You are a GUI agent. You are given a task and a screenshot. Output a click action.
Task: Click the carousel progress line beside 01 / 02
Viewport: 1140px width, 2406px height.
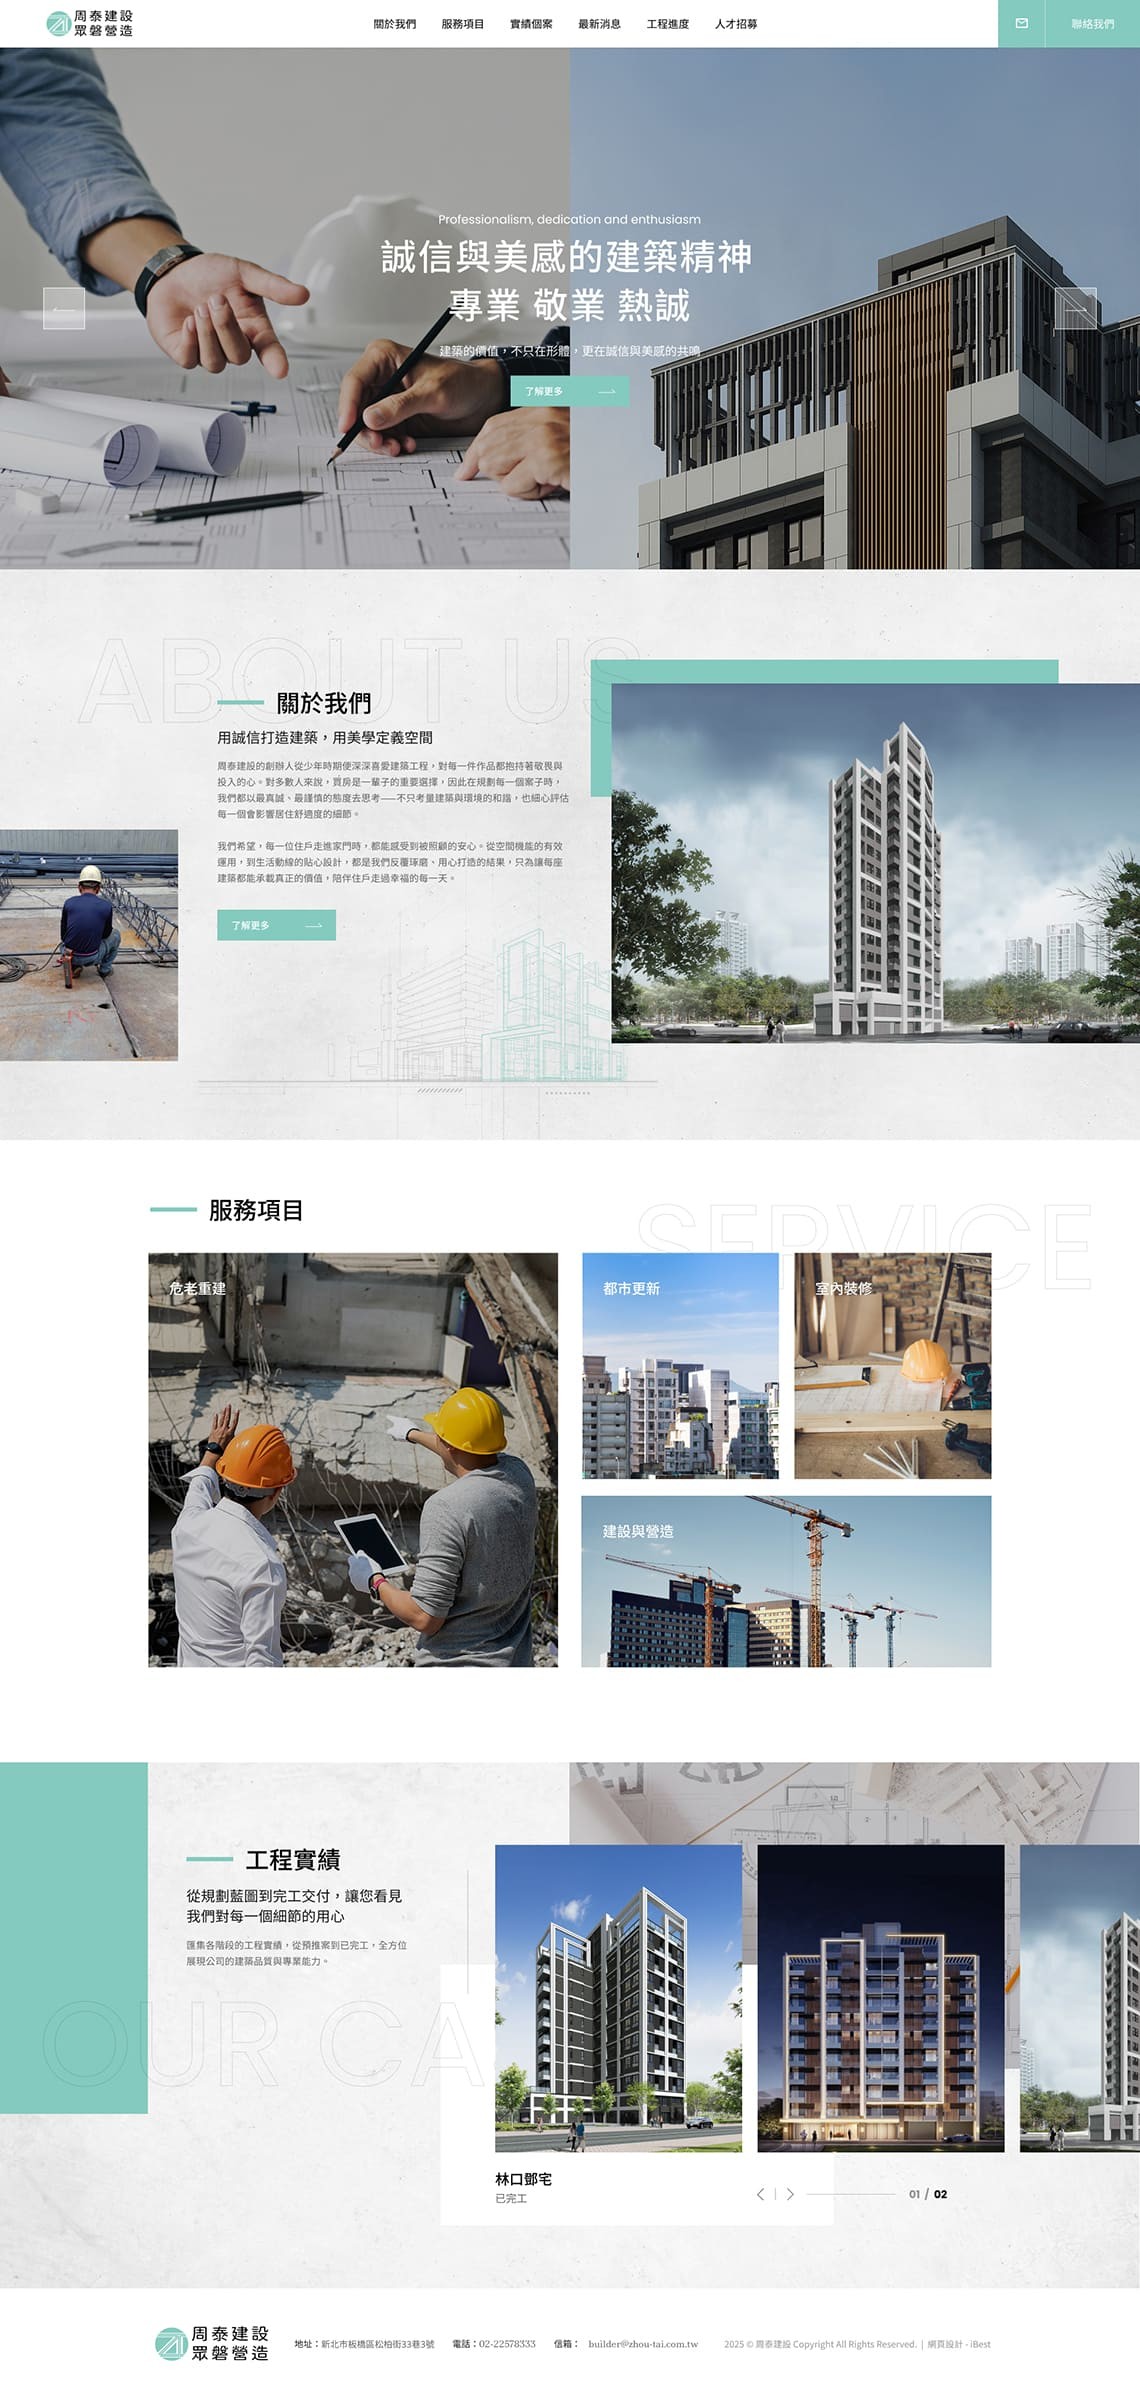[x=851, y=2194]
